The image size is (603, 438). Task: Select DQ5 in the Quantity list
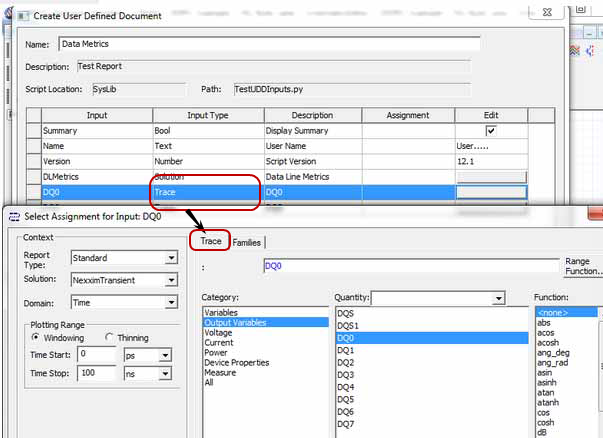click(x=345, y=400)
